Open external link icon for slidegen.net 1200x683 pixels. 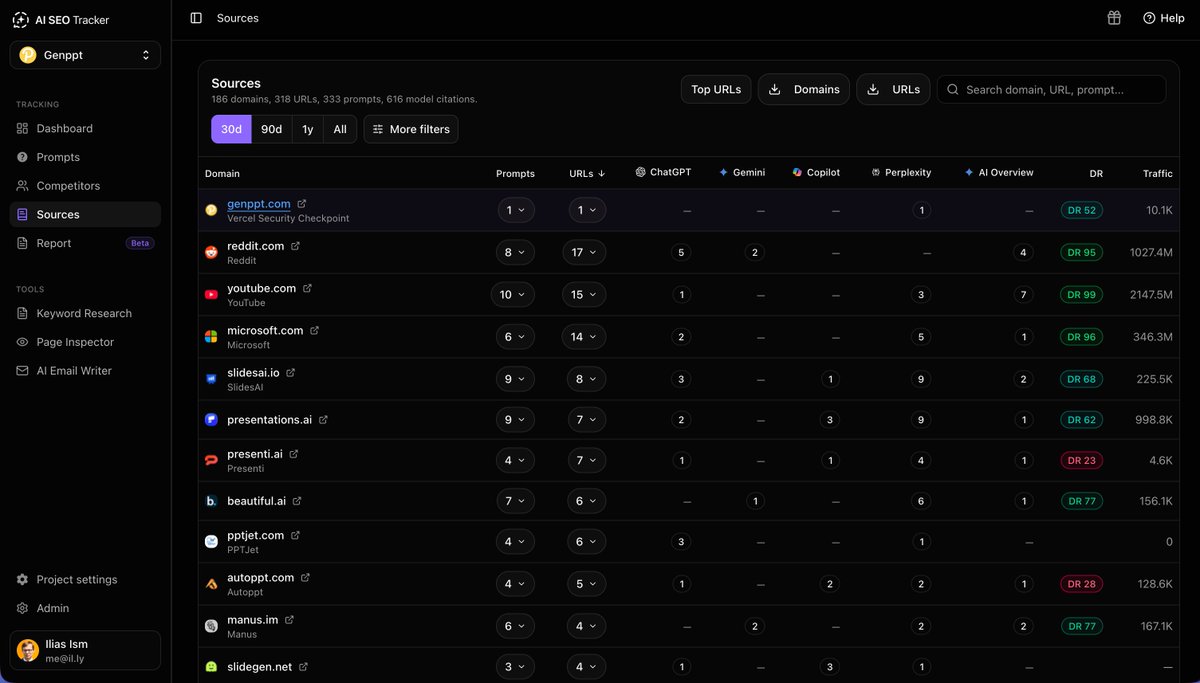[x=303, y=667]
